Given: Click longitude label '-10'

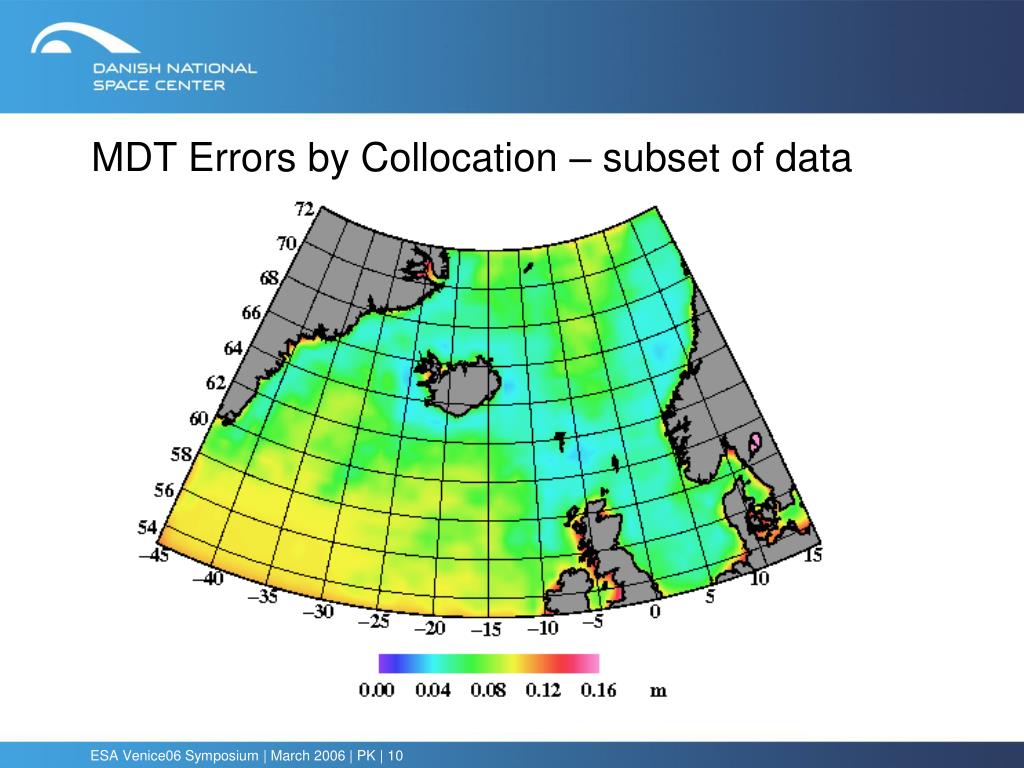Looking at the screenshot, I should point(543,628).
